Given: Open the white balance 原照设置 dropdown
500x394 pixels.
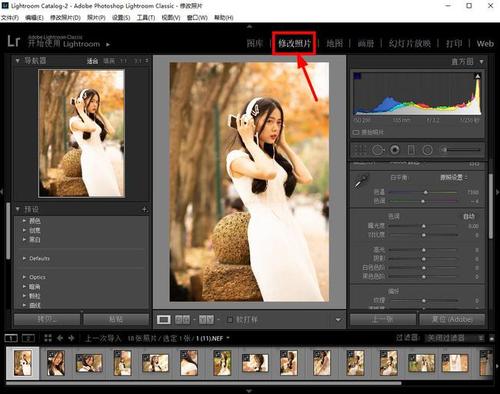Looking at the screenshot, I should (x=454, y=177).
